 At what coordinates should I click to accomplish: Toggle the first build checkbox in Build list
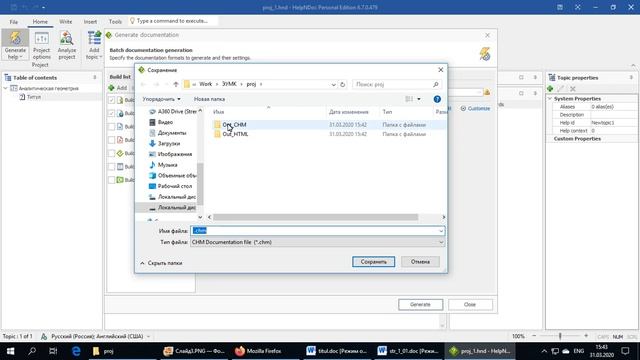point(111,100)
